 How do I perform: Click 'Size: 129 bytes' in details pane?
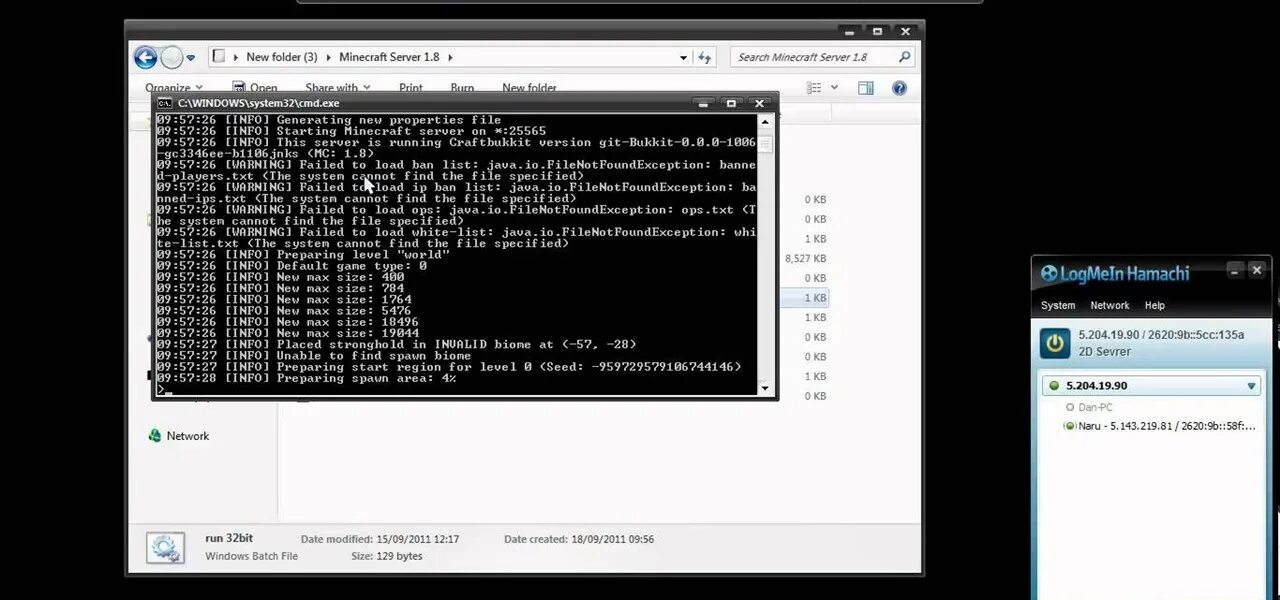[x=386, y=556]
